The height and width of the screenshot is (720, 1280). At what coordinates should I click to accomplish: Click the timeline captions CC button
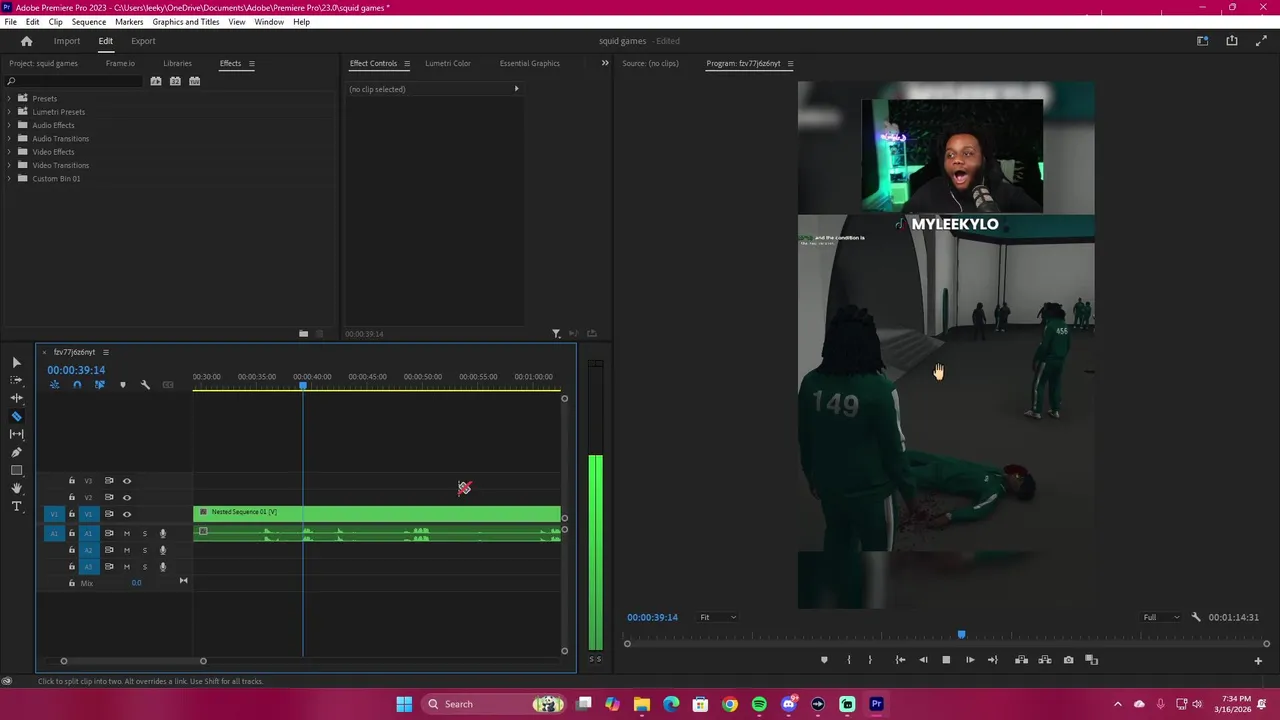[168, 385]
